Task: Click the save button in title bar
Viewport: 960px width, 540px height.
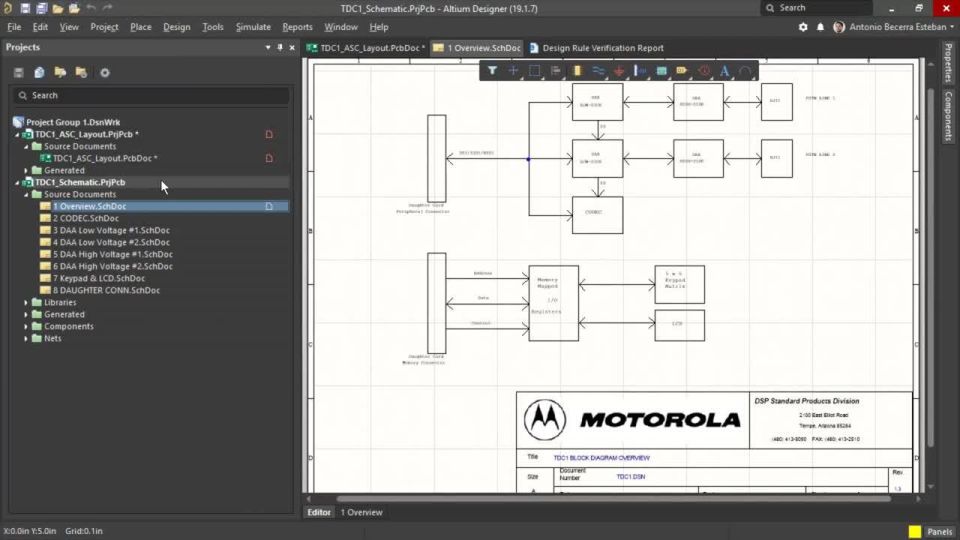Action: point(25,8)
